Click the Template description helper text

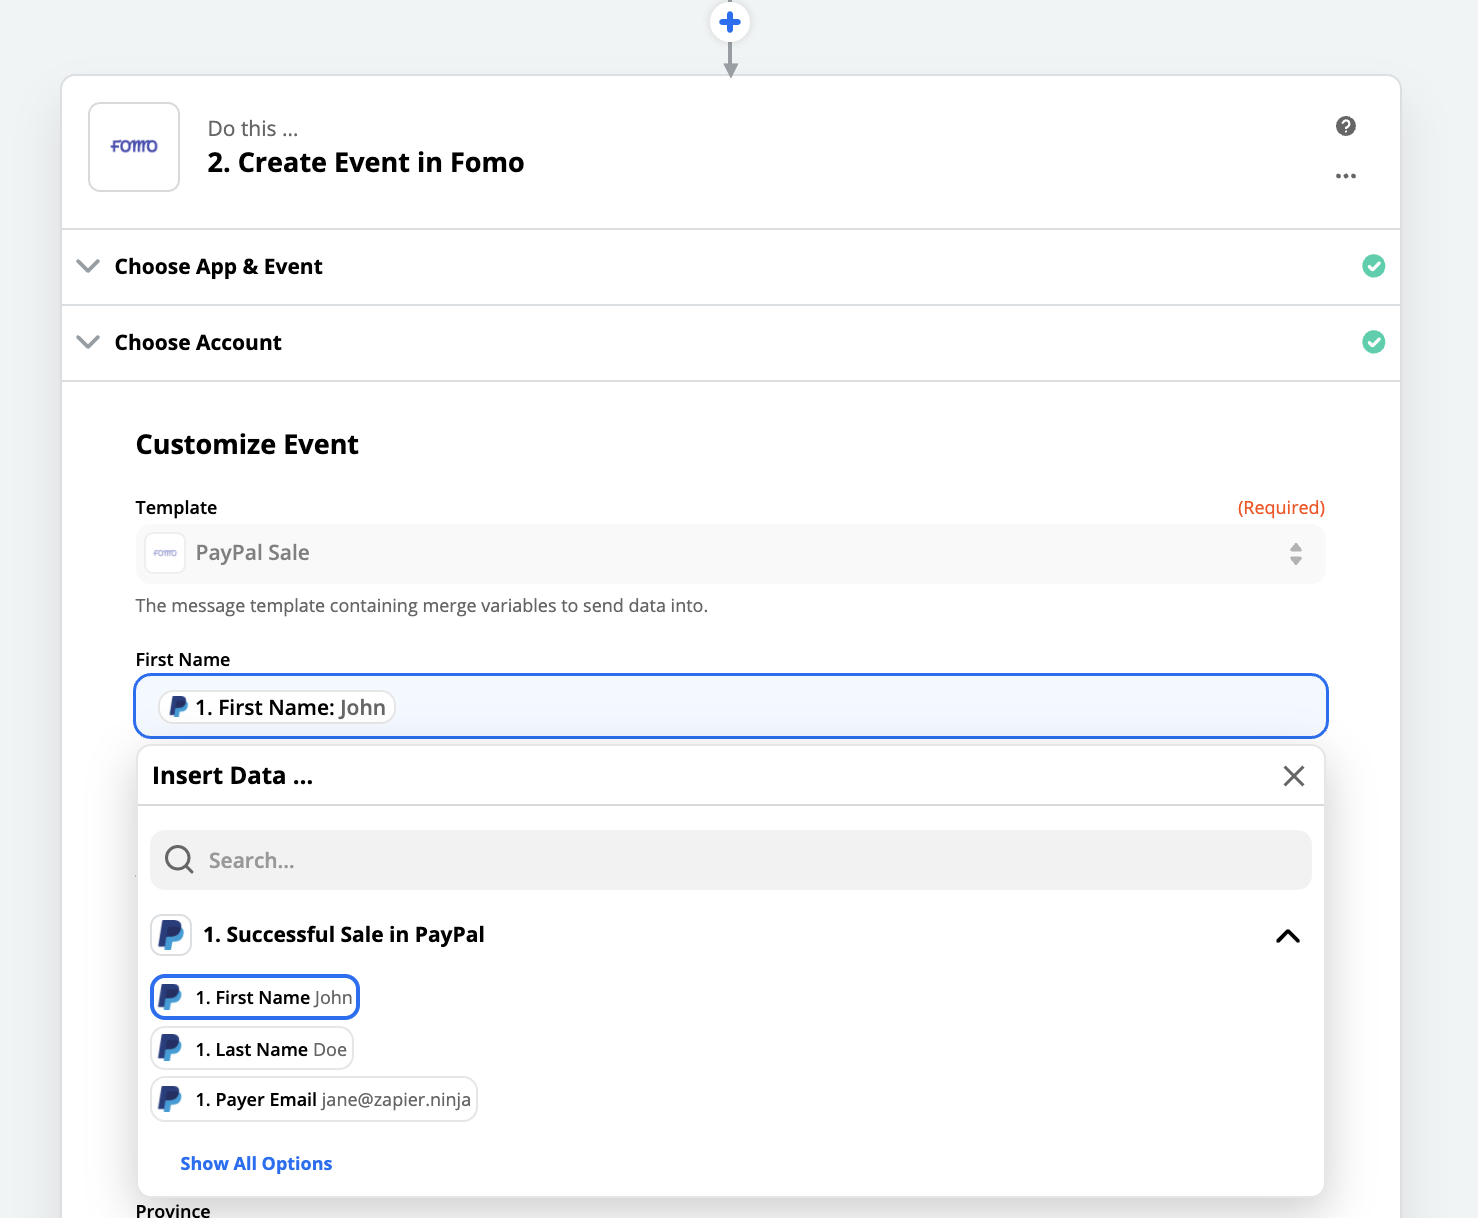pyautogui.click(x=422, y=606)
